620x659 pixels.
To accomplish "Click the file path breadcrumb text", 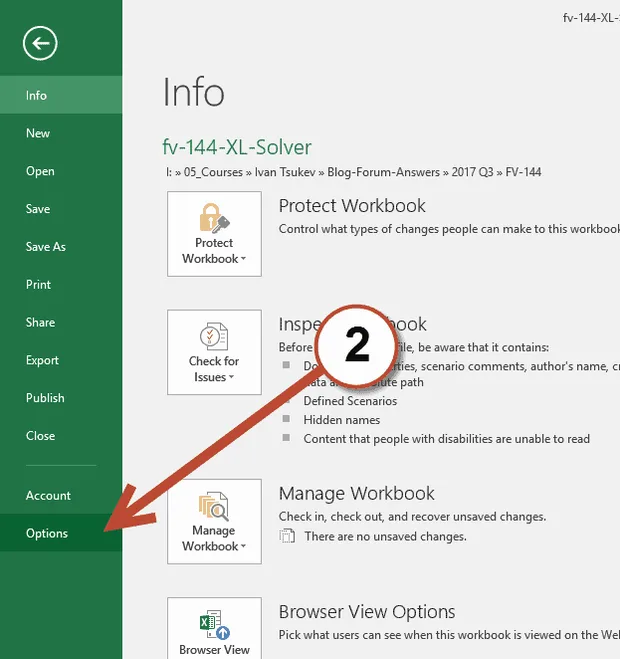I will pos(354,172).
